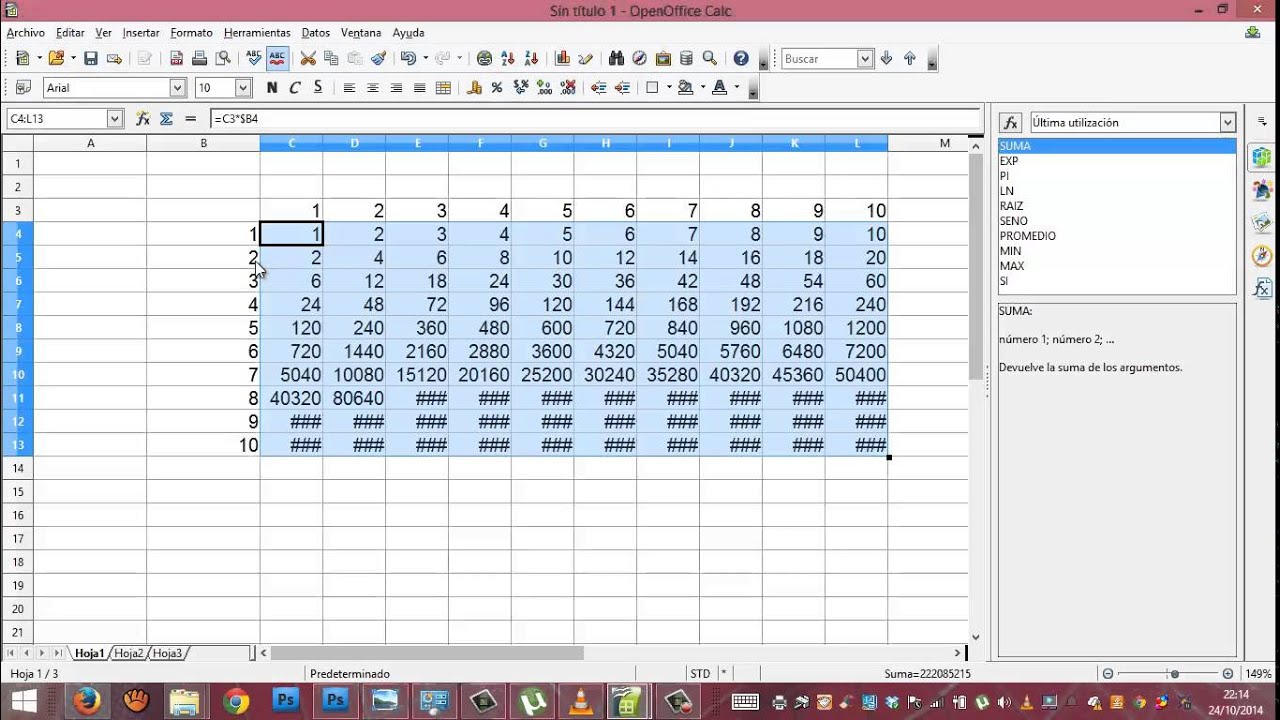This screenshot has width=1280, height=720.
Task: Expand the Name Box dropdown (C4:L13)
Action: pos(114,118)
